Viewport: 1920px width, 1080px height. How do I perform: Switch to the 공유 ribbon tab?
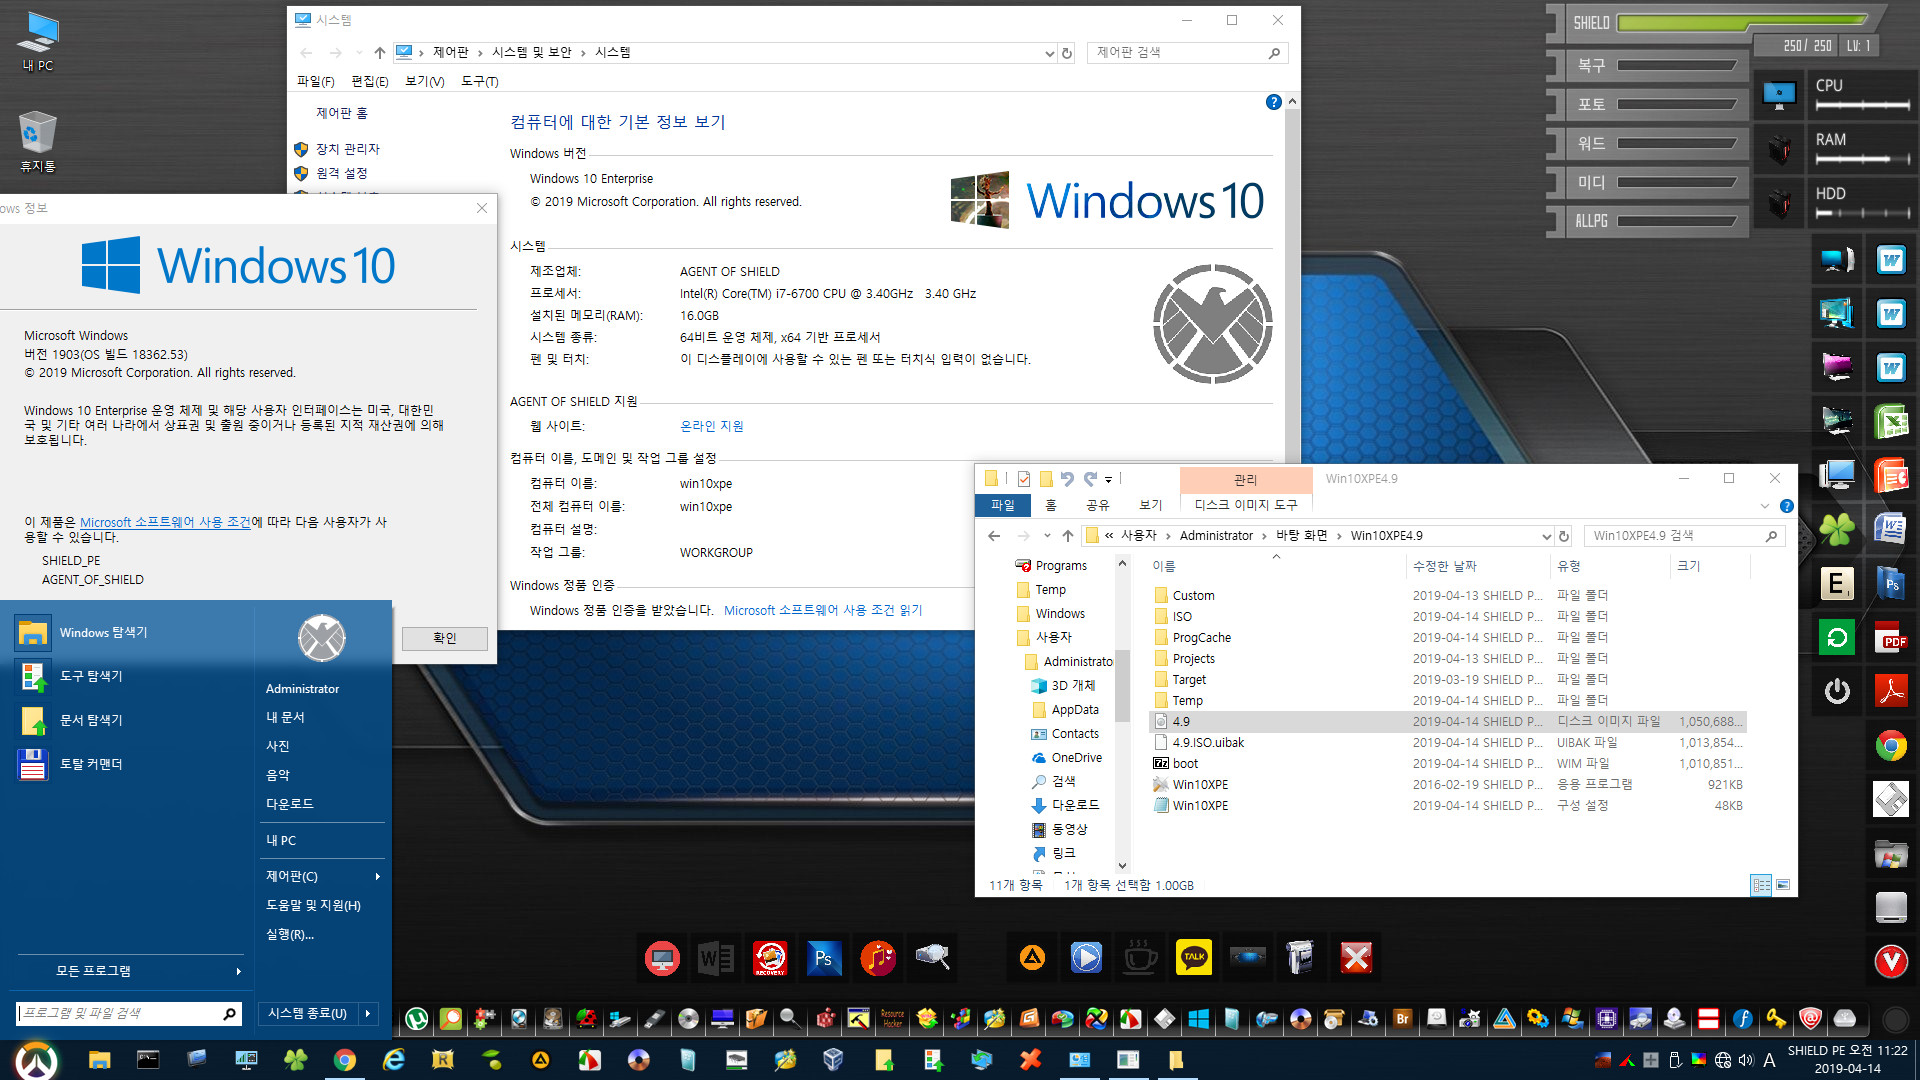tap(1097, 505)
